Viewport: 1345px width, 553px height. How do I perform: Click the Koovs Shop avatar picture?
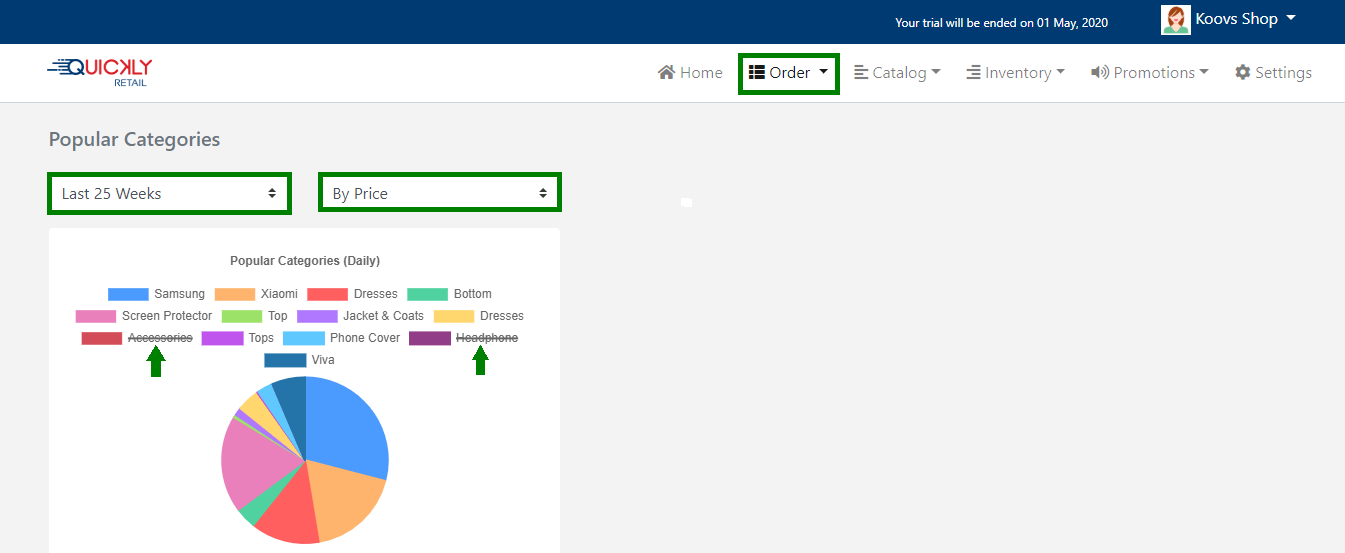(1175, 20)
